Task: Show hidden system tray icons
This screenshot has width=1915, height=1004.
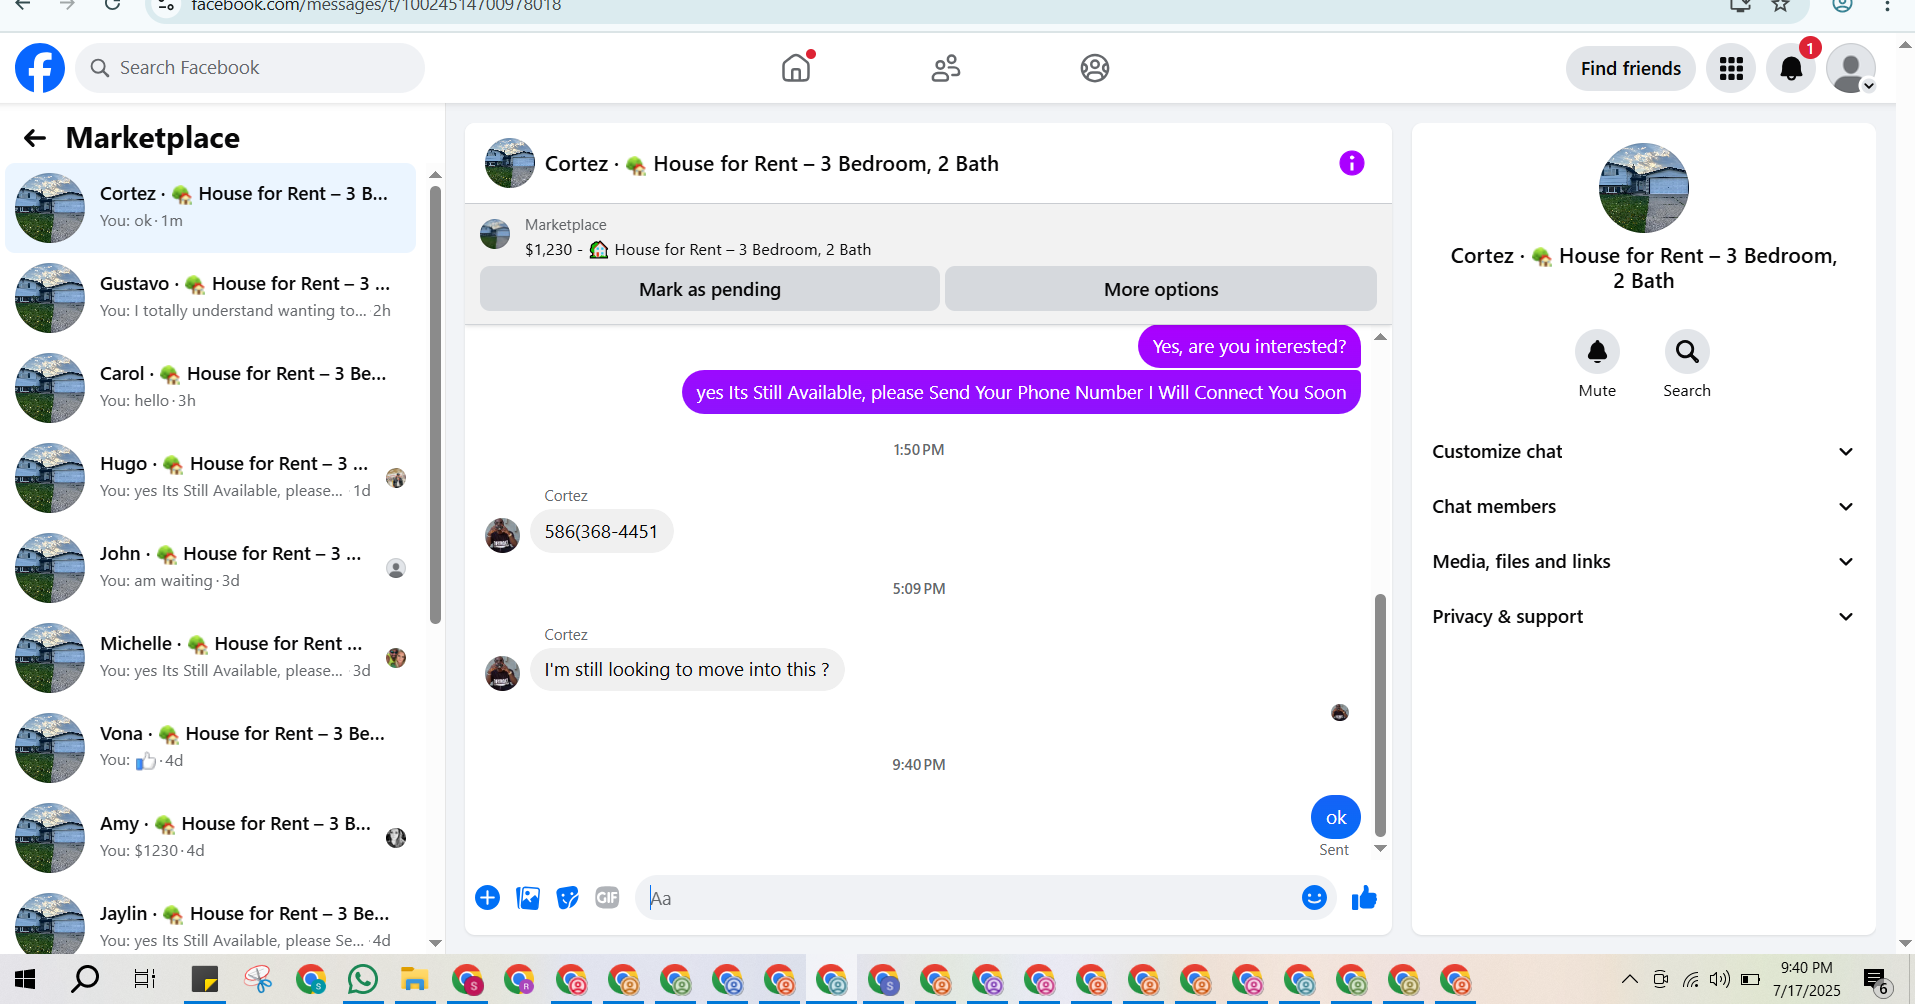Action: click(1630, 979)
